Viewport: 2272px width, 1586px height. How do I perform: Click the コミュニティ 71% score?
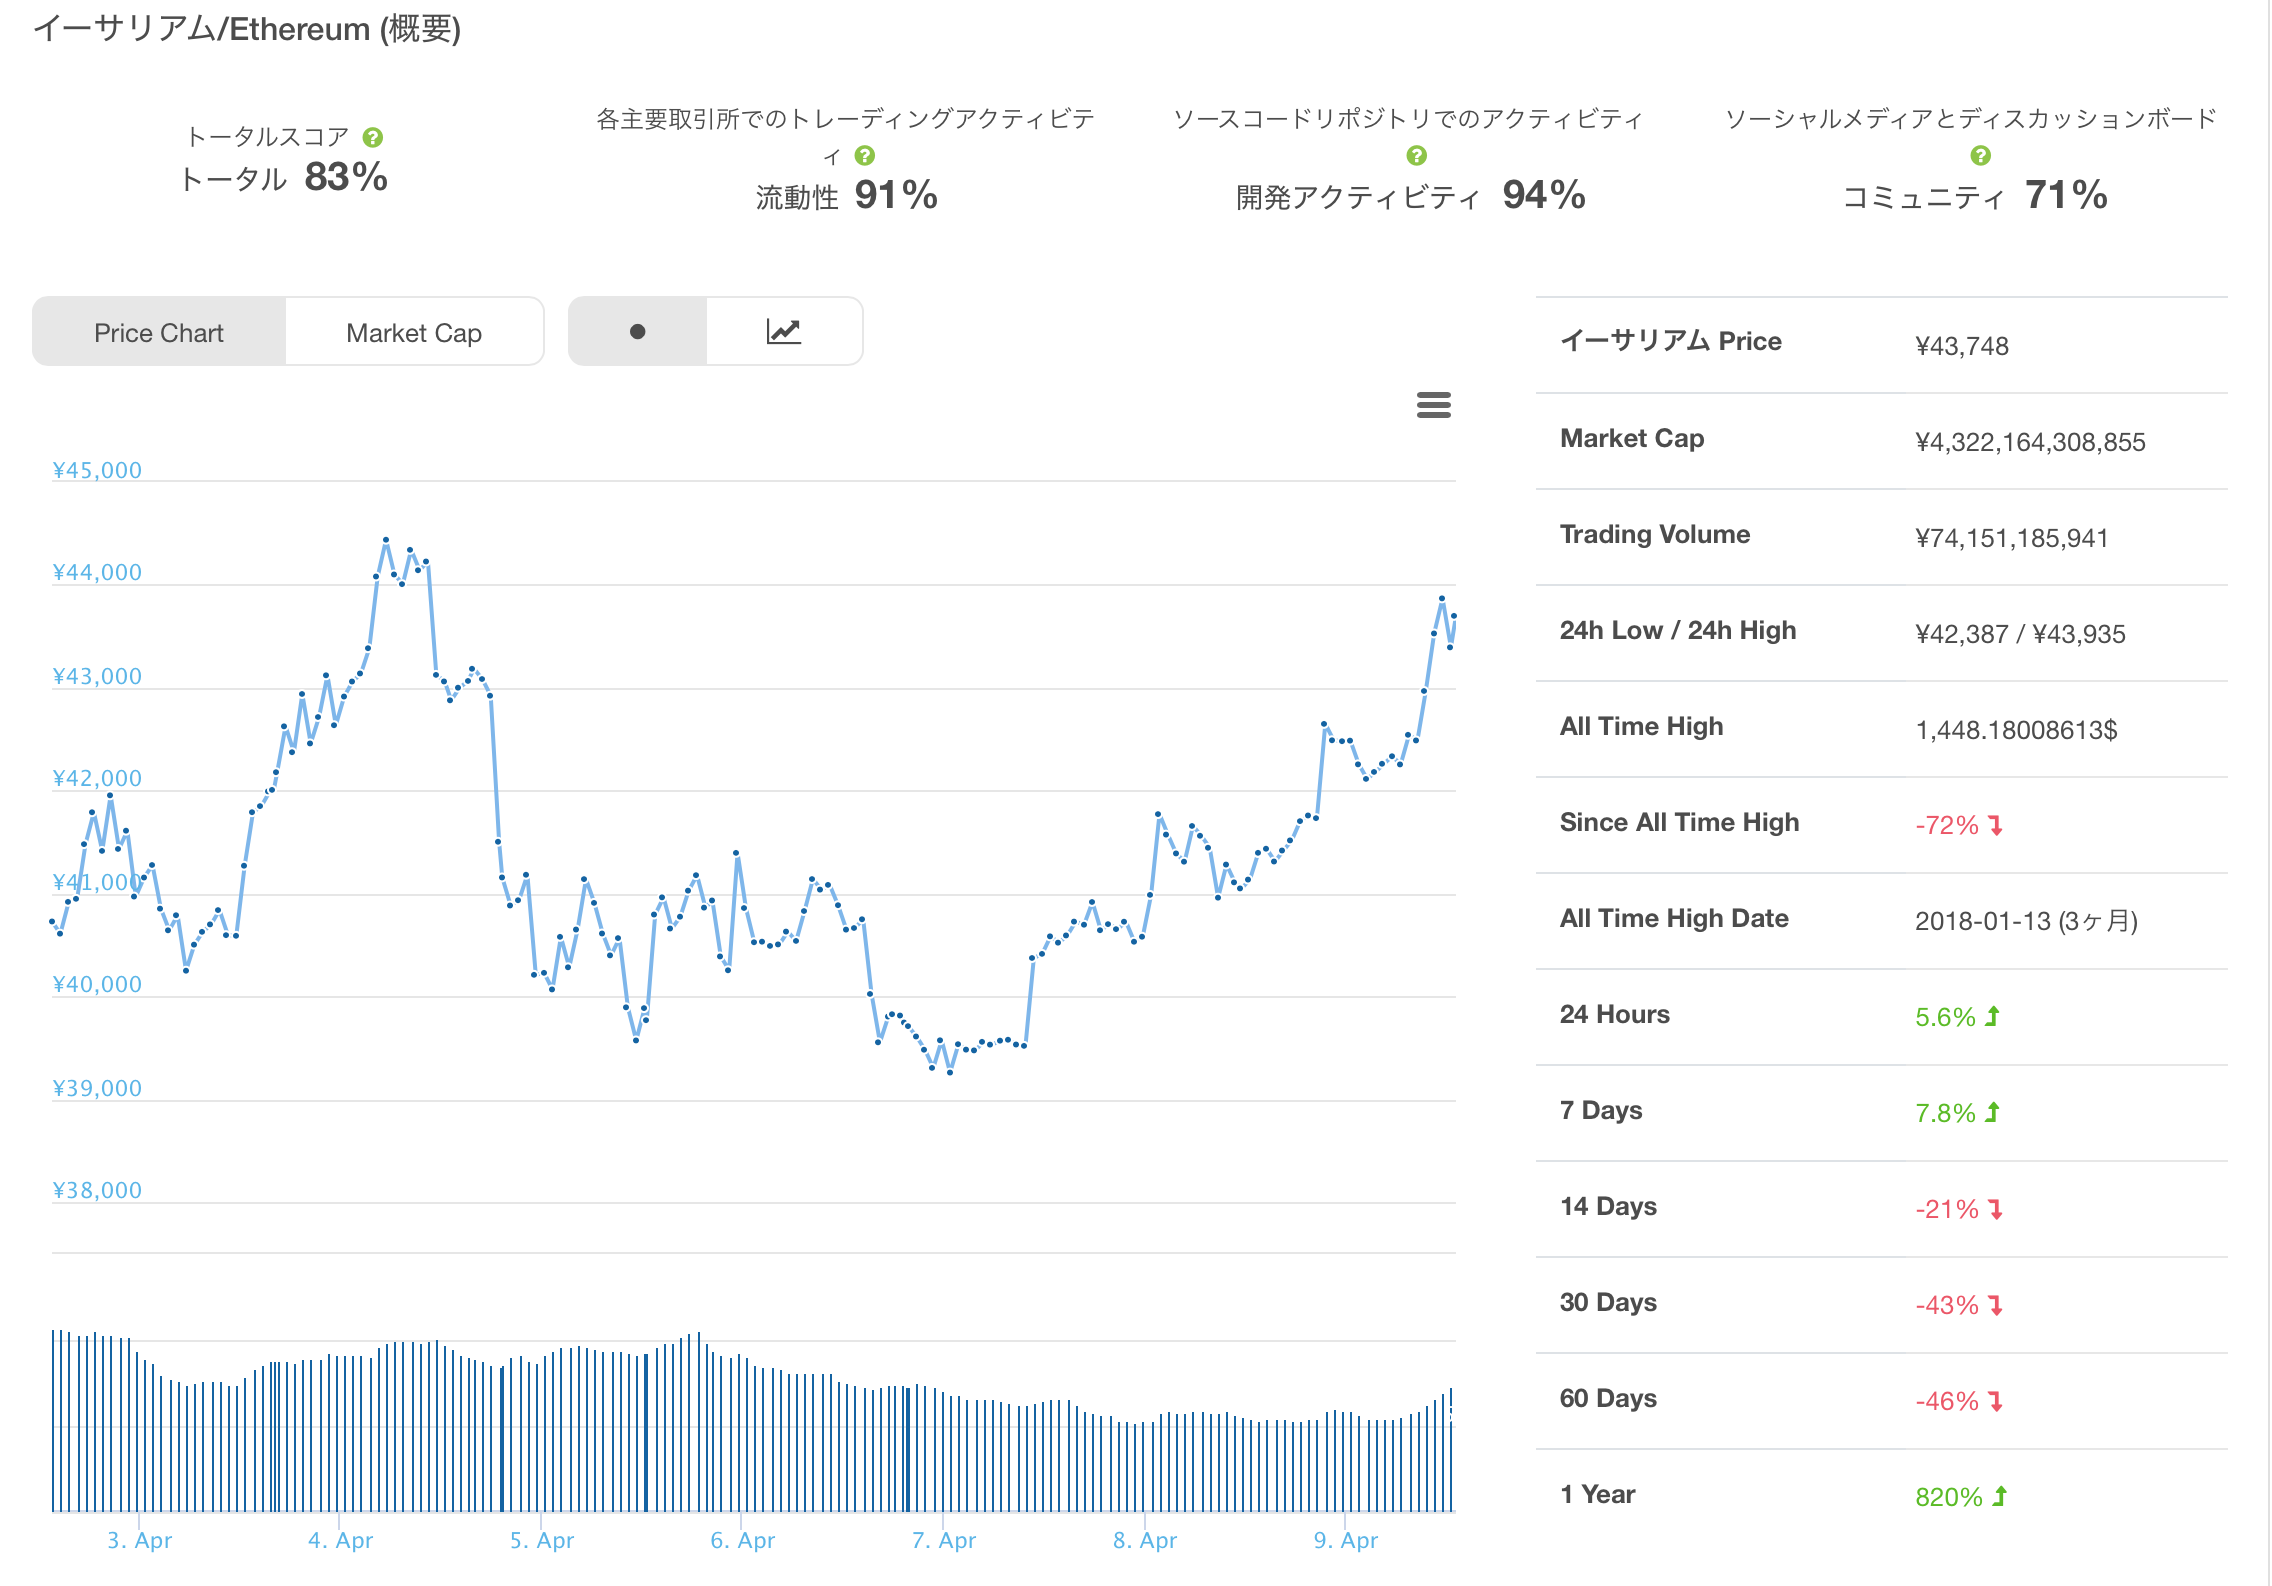click(x=1975, y=195)
